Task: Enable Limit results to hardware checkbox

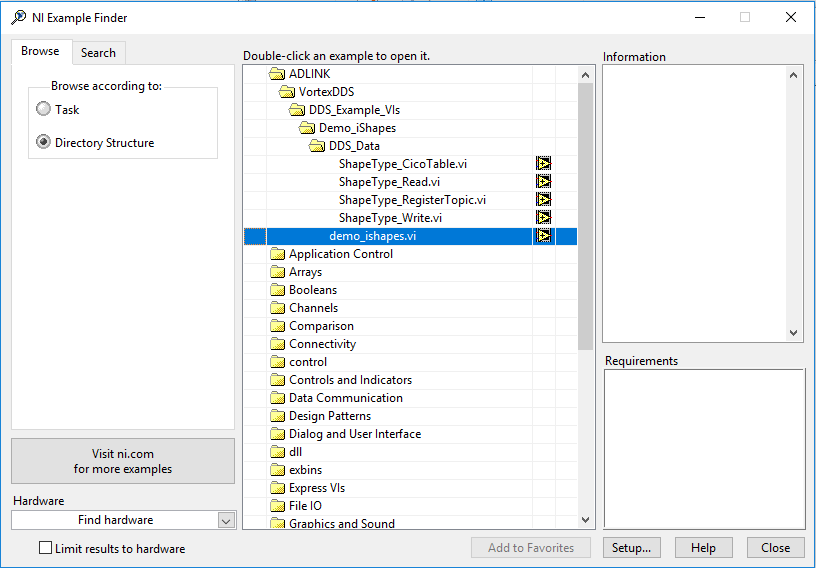Action: click(46, 548)
